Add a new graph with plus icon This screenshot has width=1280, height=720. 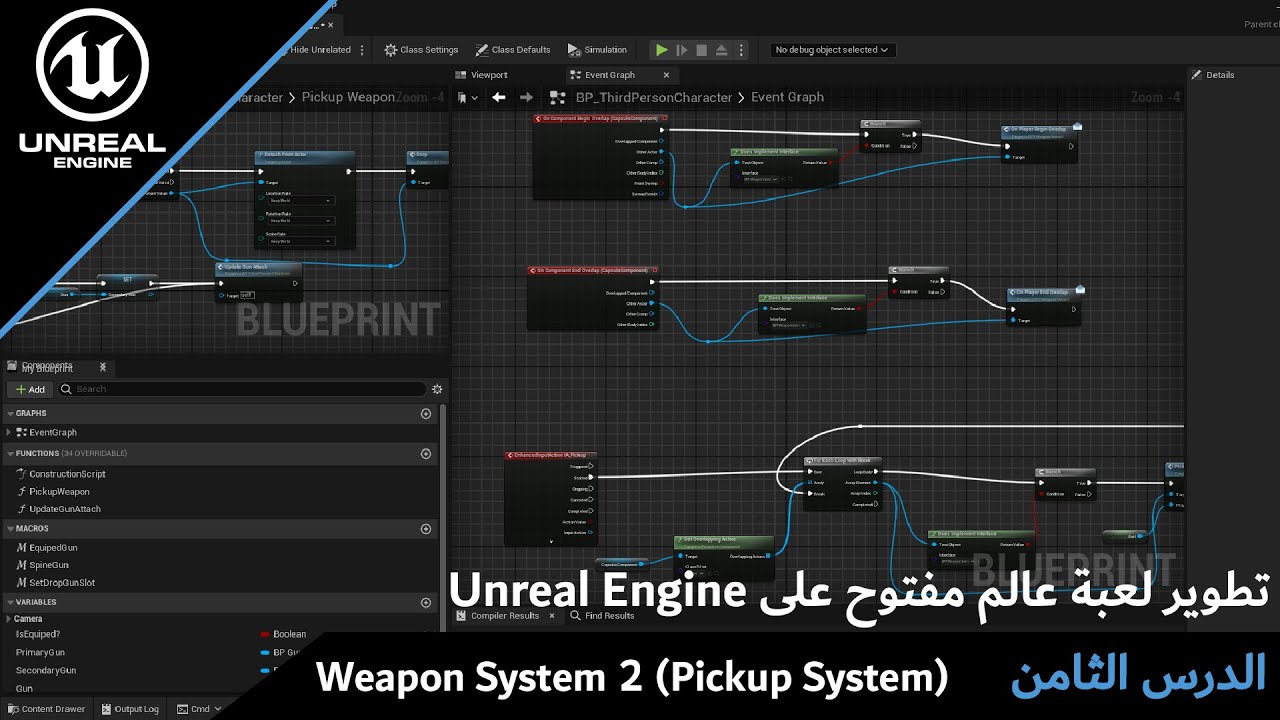click(426, 413)
